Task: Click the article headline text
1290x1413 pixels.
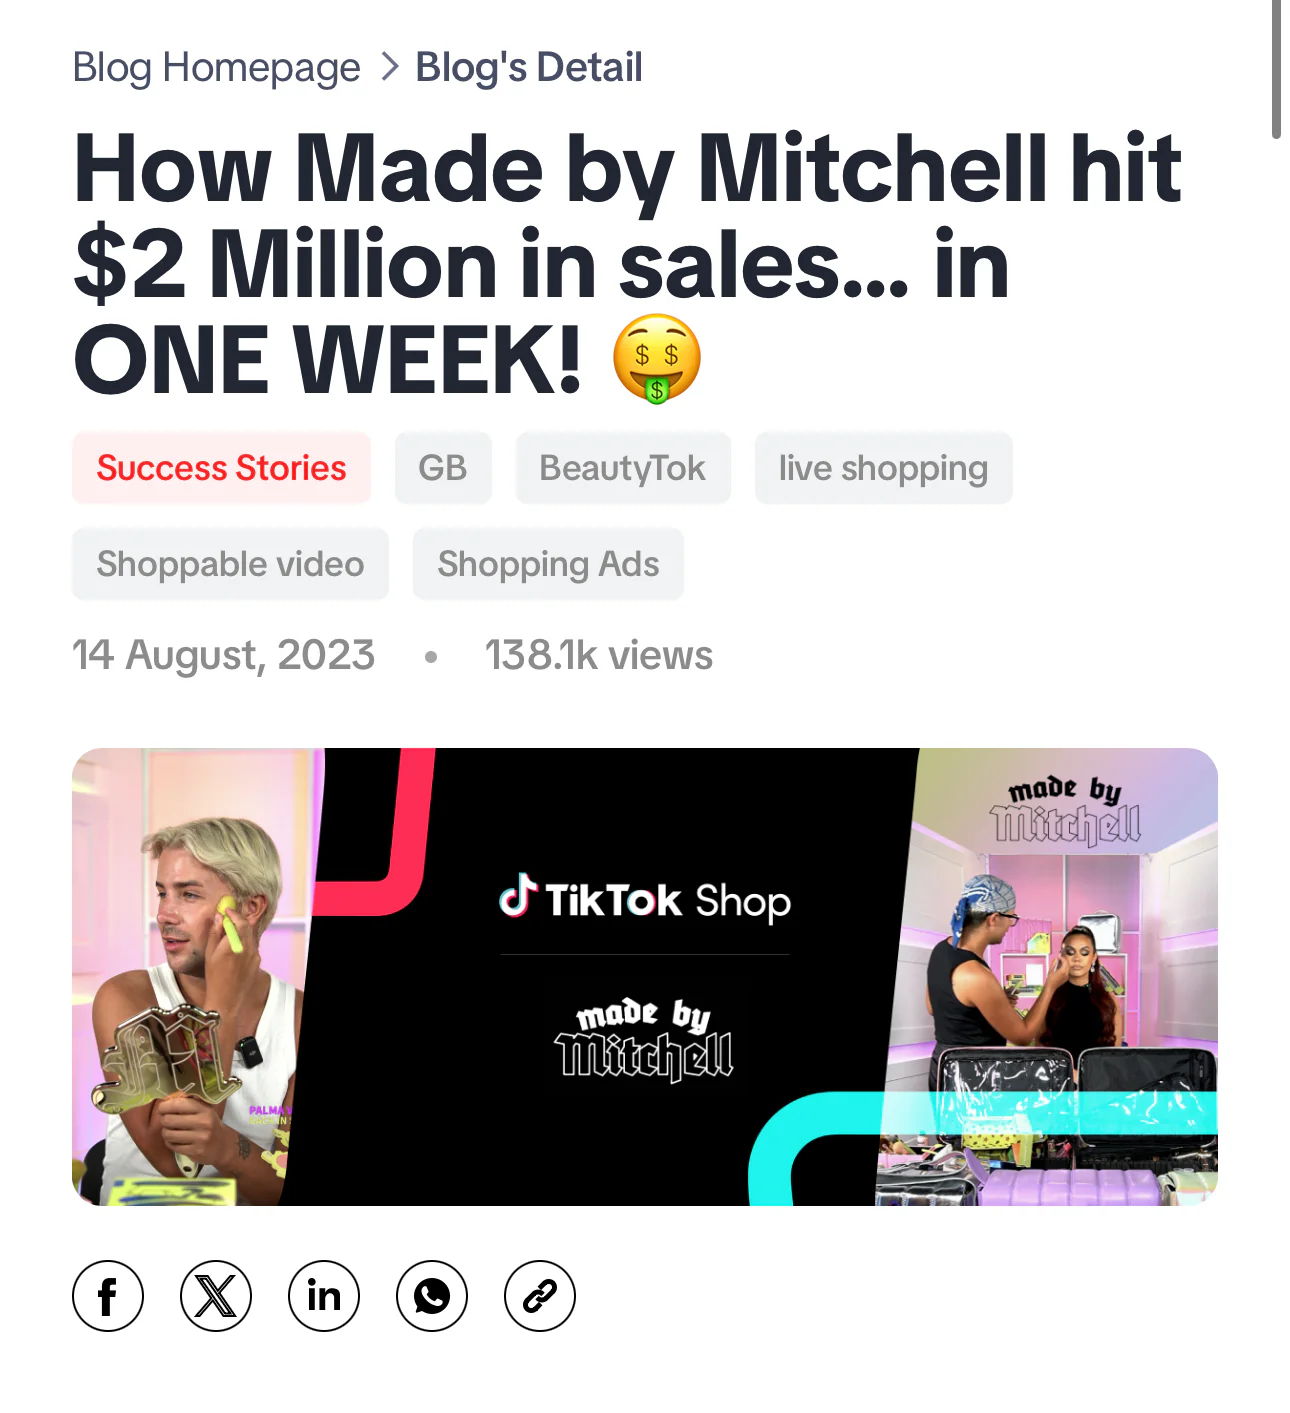Action: point(628,264)
